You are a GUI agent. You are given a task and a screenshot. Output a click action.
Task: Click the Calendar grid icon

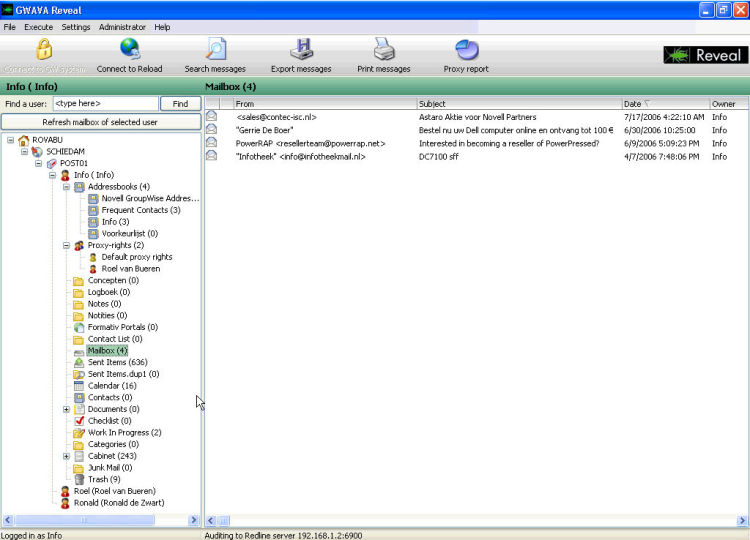coord(79,386)
